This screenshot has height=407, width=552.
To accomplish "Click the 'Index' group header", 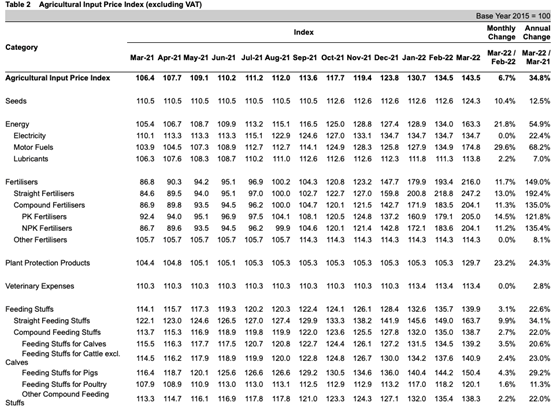I will point(303,32).
